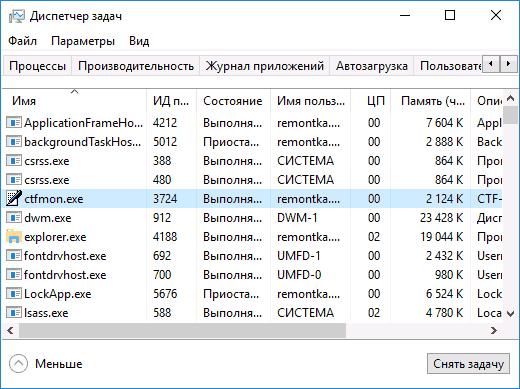Image resolution: width=520 pixels, height=389 pixels.
Task: Open the Параметры menu
Action: tap(83, 41)
